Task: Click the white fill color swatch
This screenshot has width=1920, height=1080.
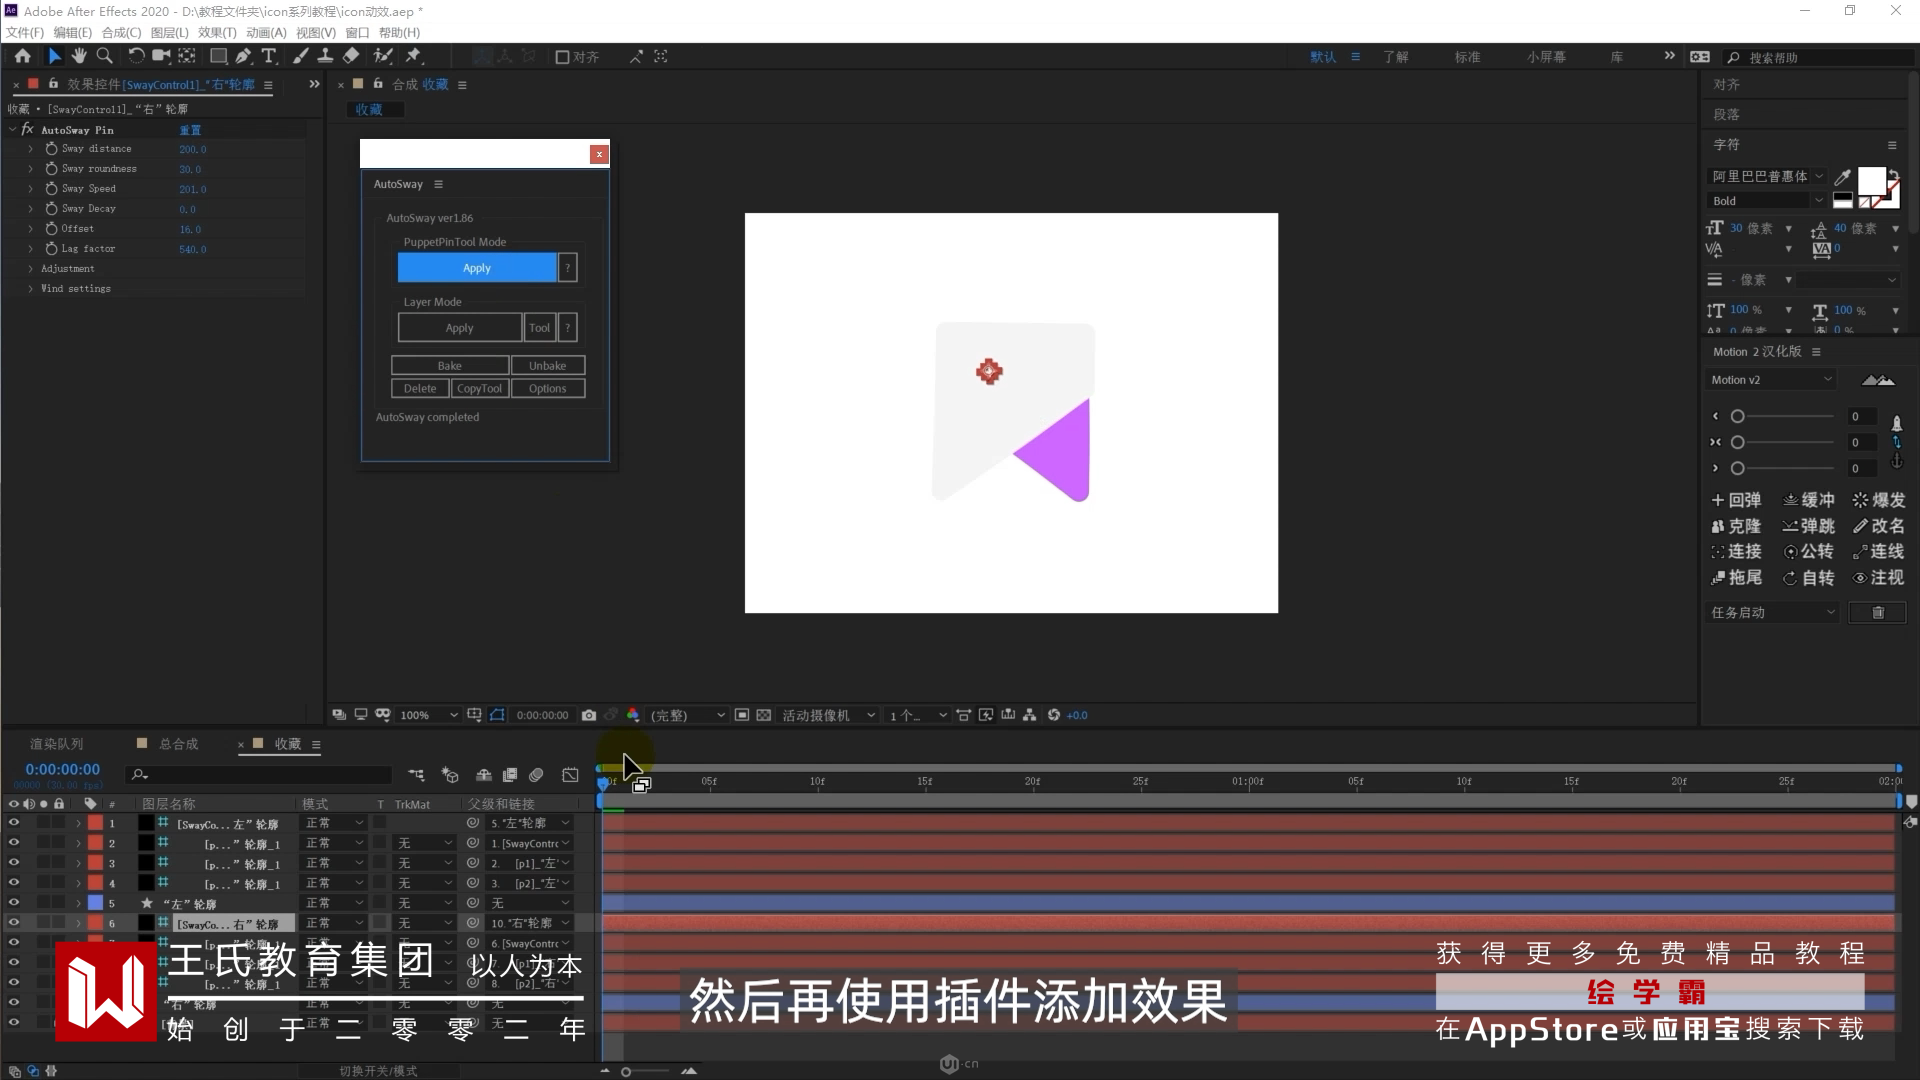Action: point(1870,181)
